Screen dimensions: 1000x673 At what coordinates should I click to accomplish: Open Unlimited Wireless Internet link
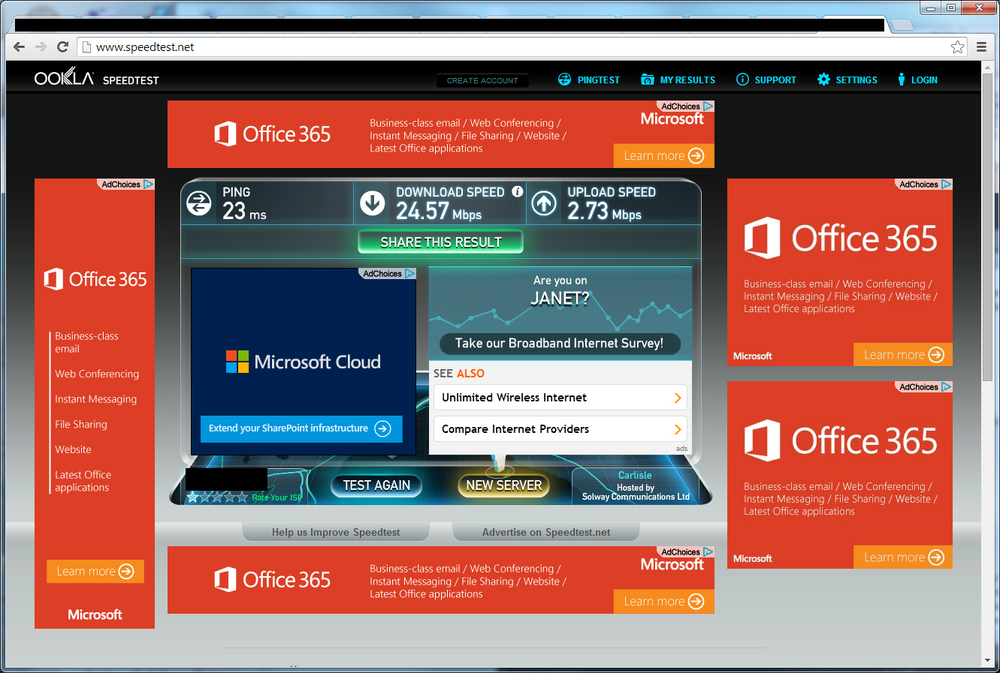[560, 397]
